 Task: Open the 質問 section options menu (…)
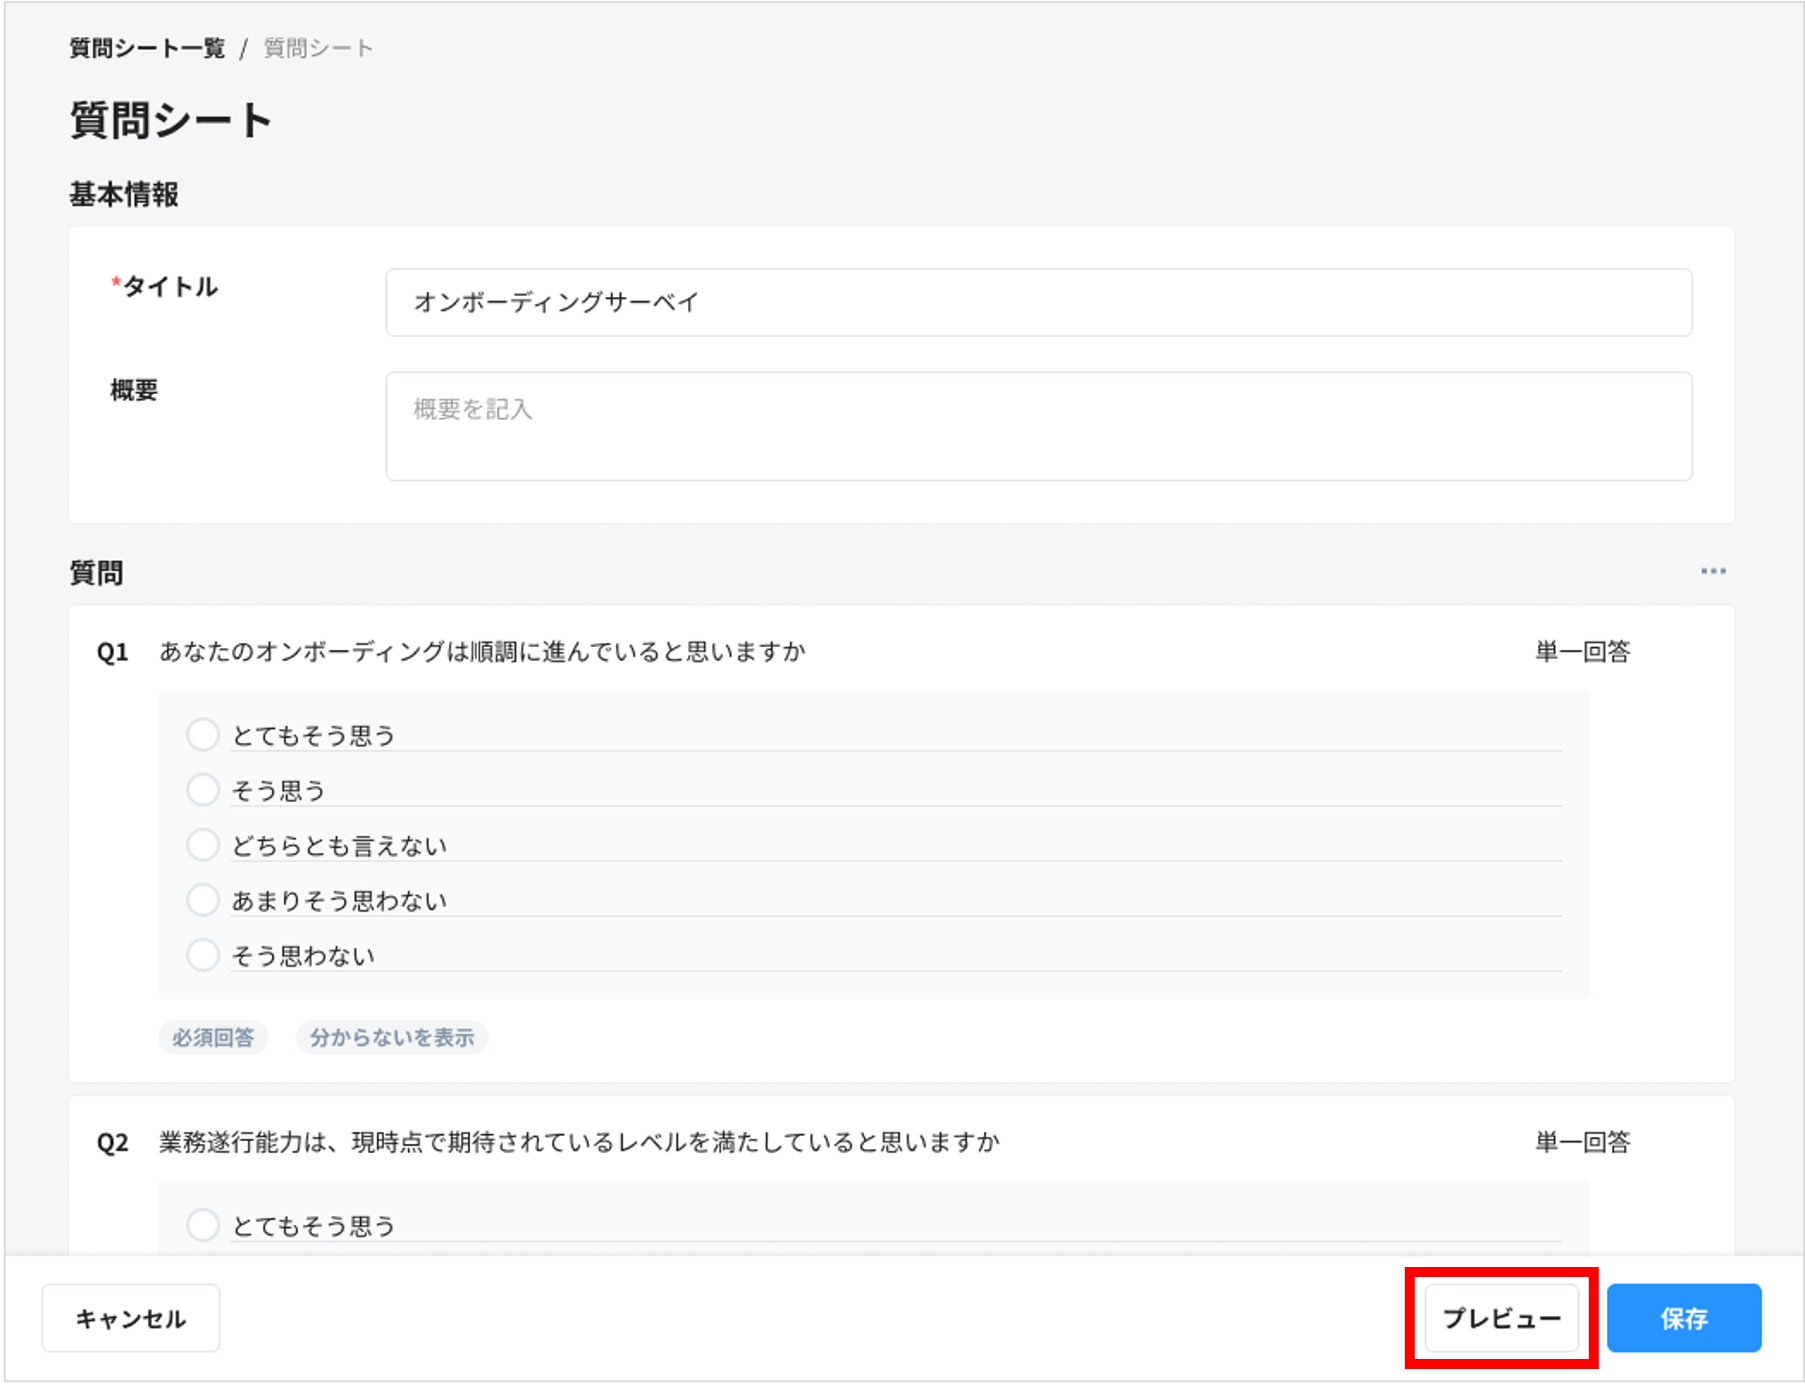[x=1714, y=571]
